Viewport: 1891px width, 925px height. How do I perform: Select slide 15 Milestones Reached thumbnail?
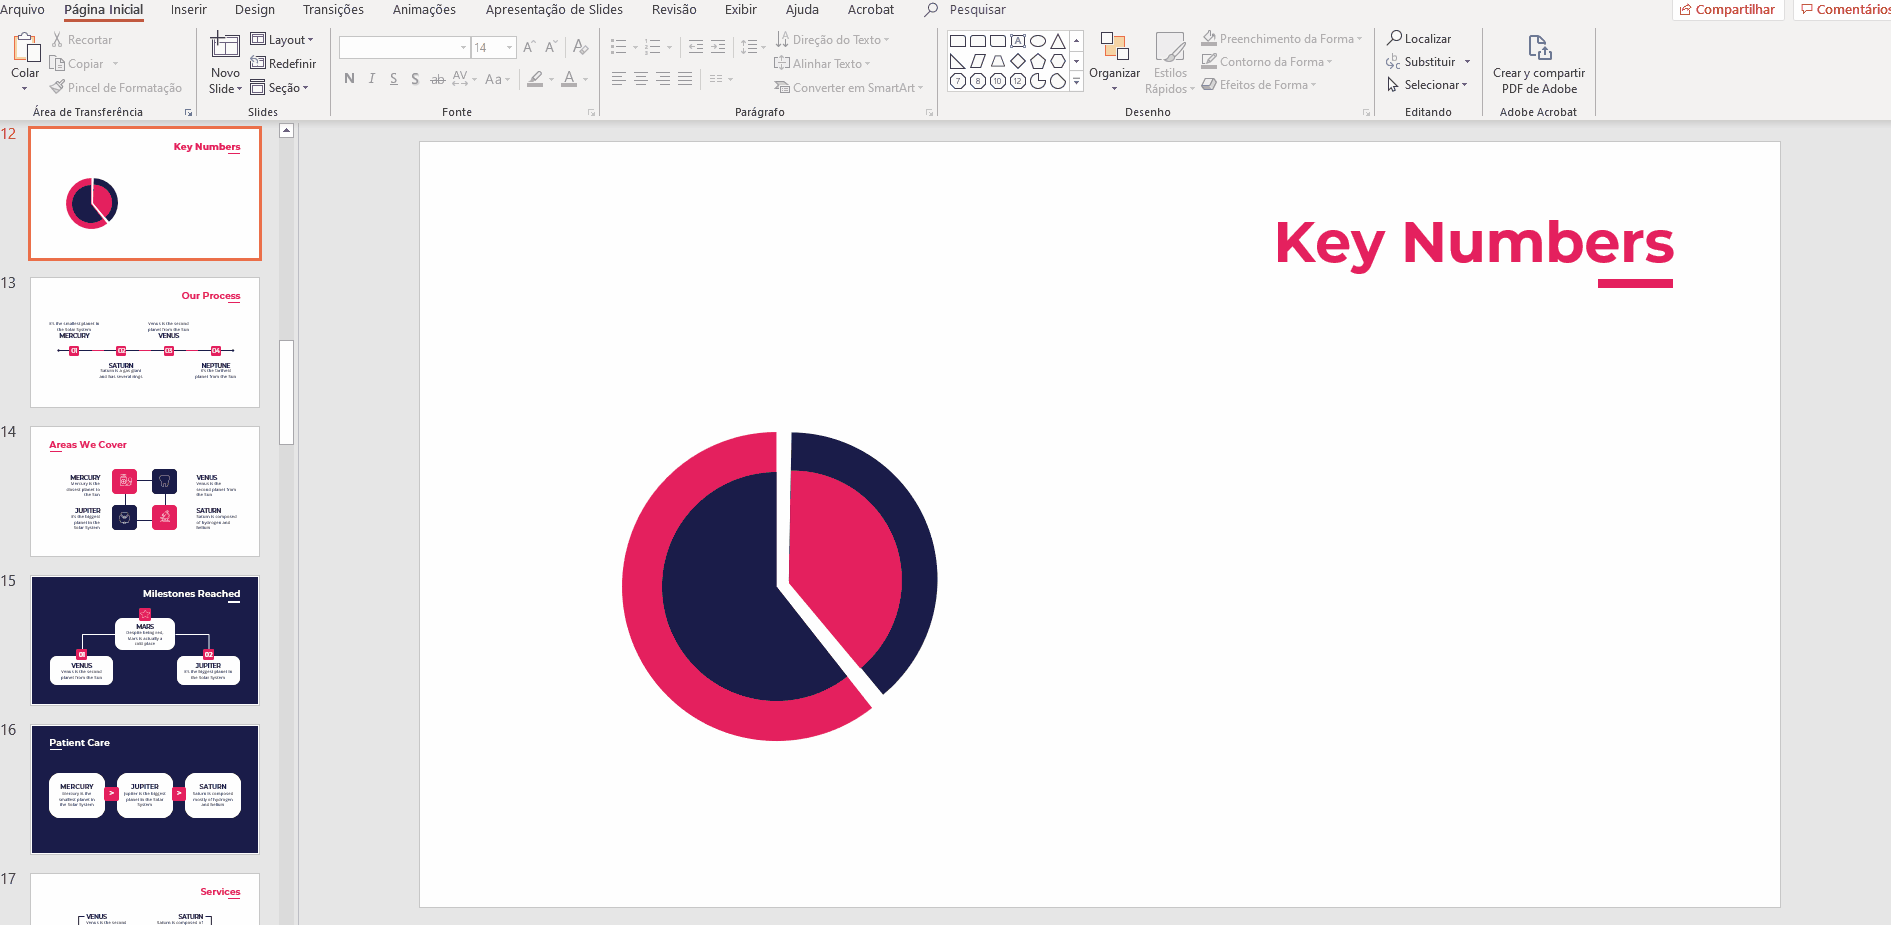tap(145, 640)
